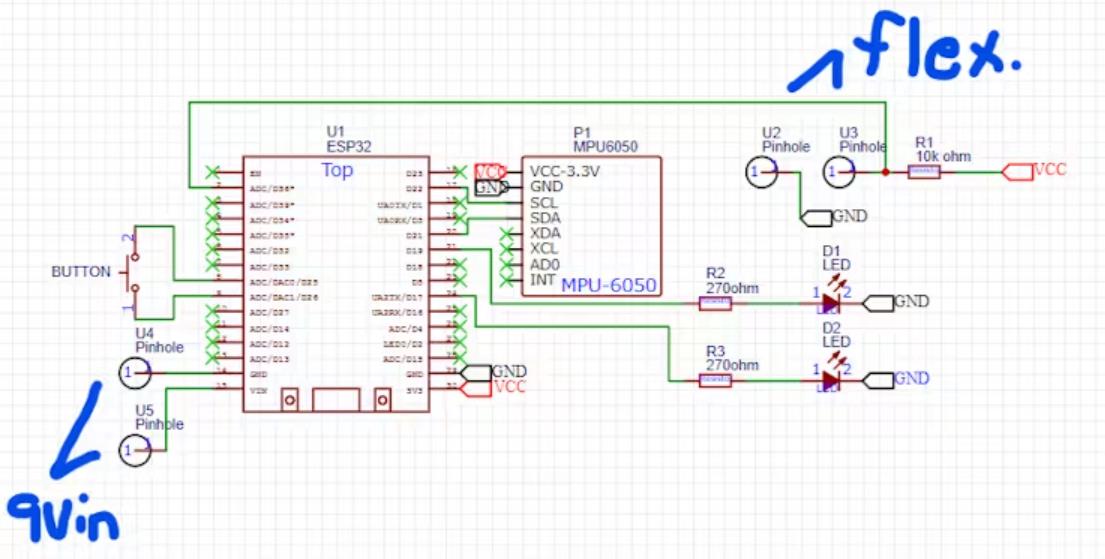Select resistor R1 symbol body
The image size is (1105, 559).
pyautogui.click(x=924, y=171)
